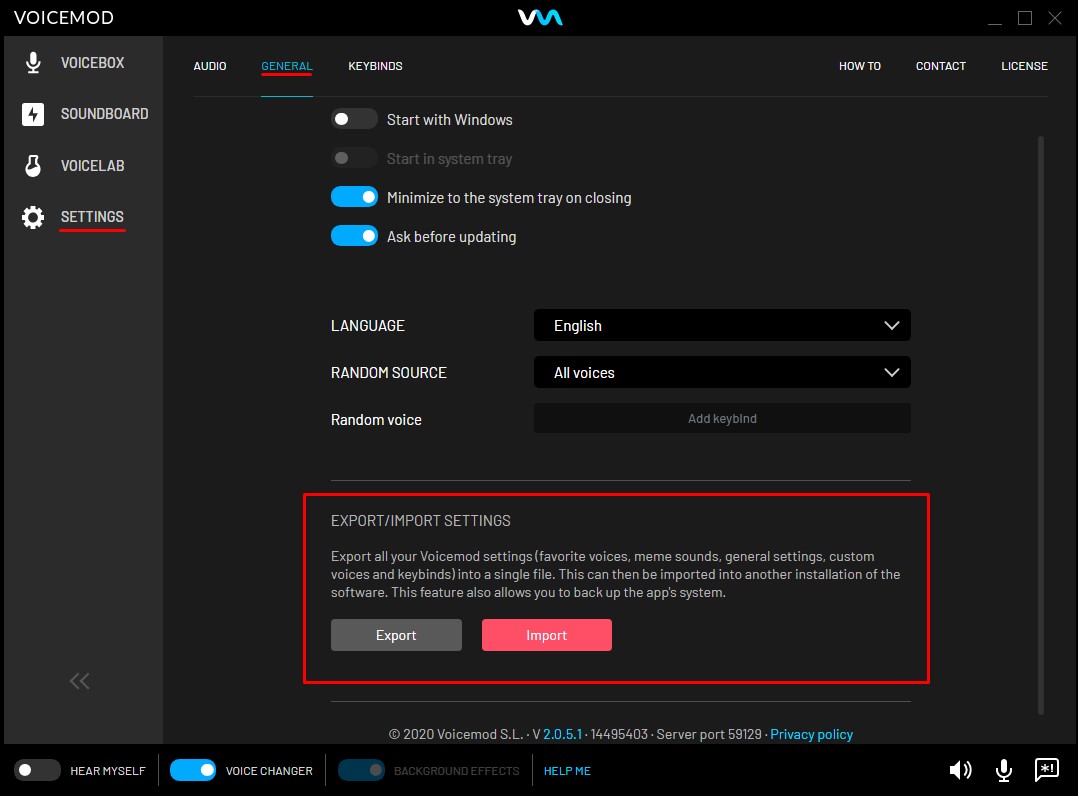
Task: Switch to the Audio tab
Action: point(210,66)
